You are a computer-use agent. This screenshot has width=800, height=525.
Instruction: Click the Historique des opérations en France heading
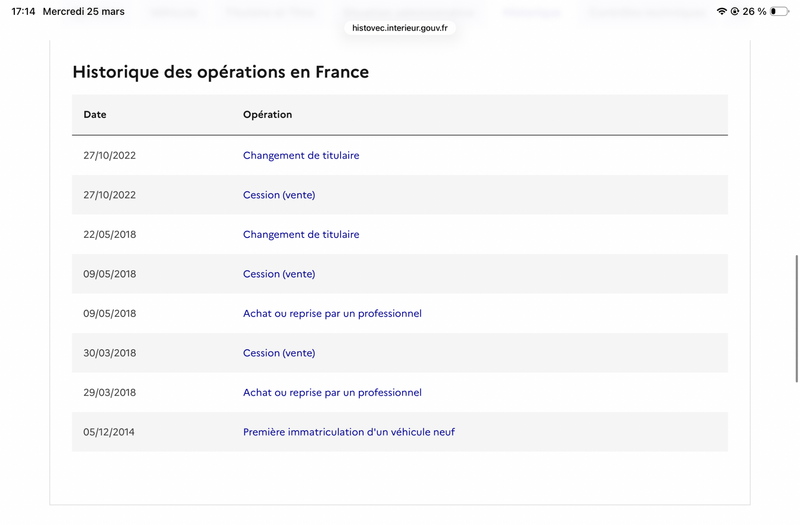[220, 72]
